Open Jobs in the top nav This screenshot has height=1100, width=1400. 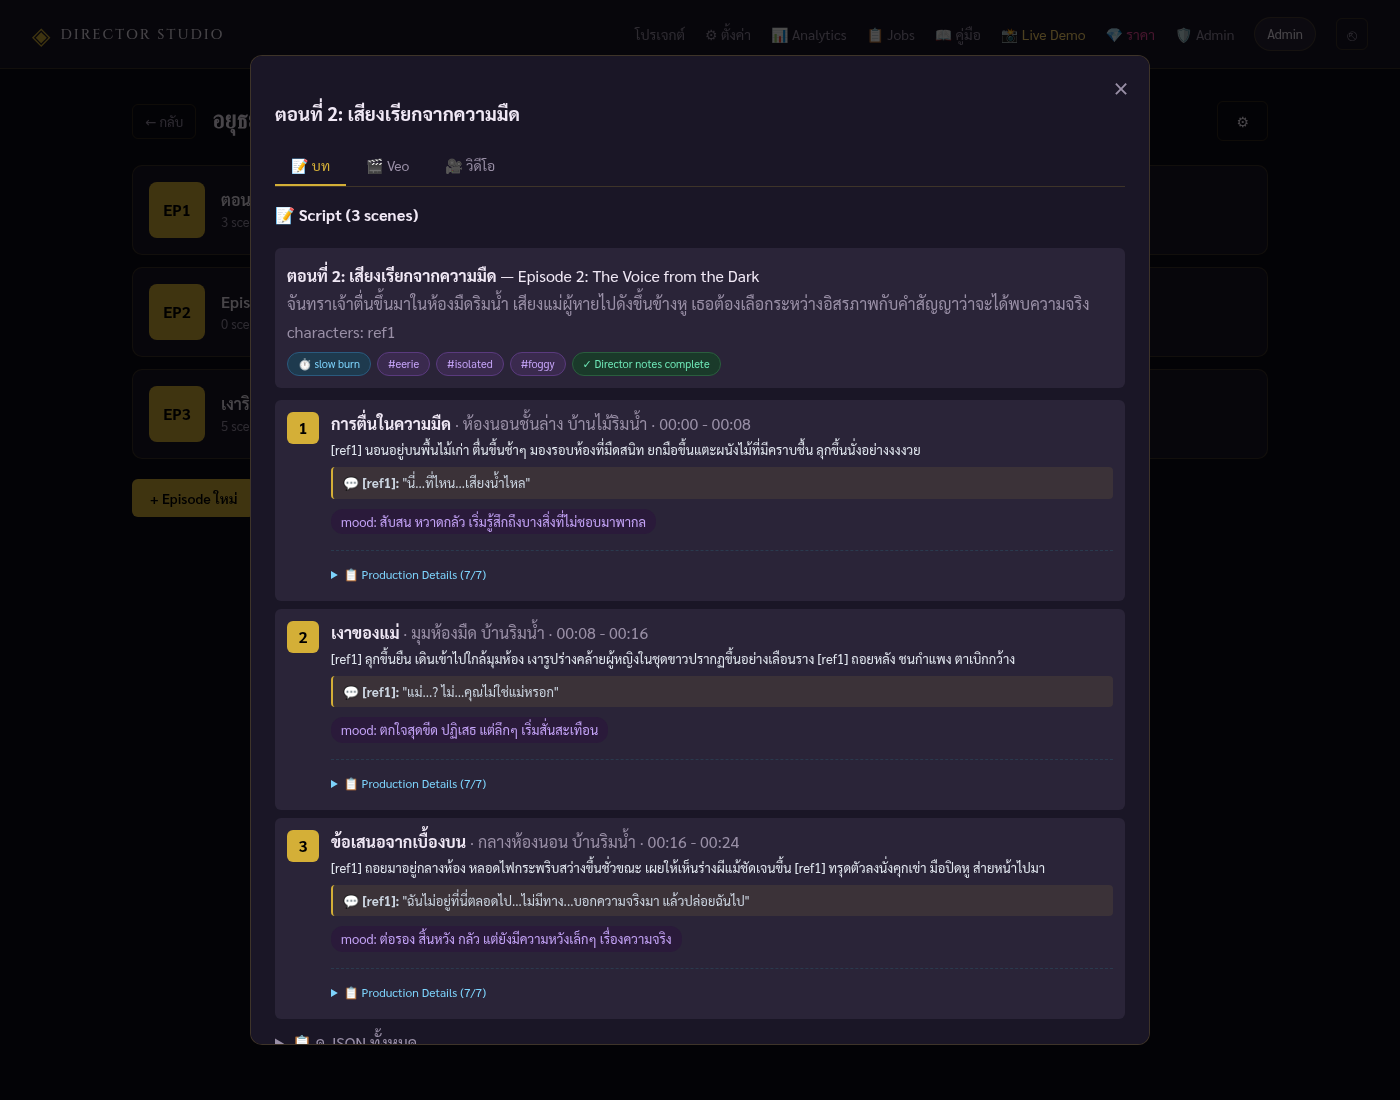[x=891, y=35]
